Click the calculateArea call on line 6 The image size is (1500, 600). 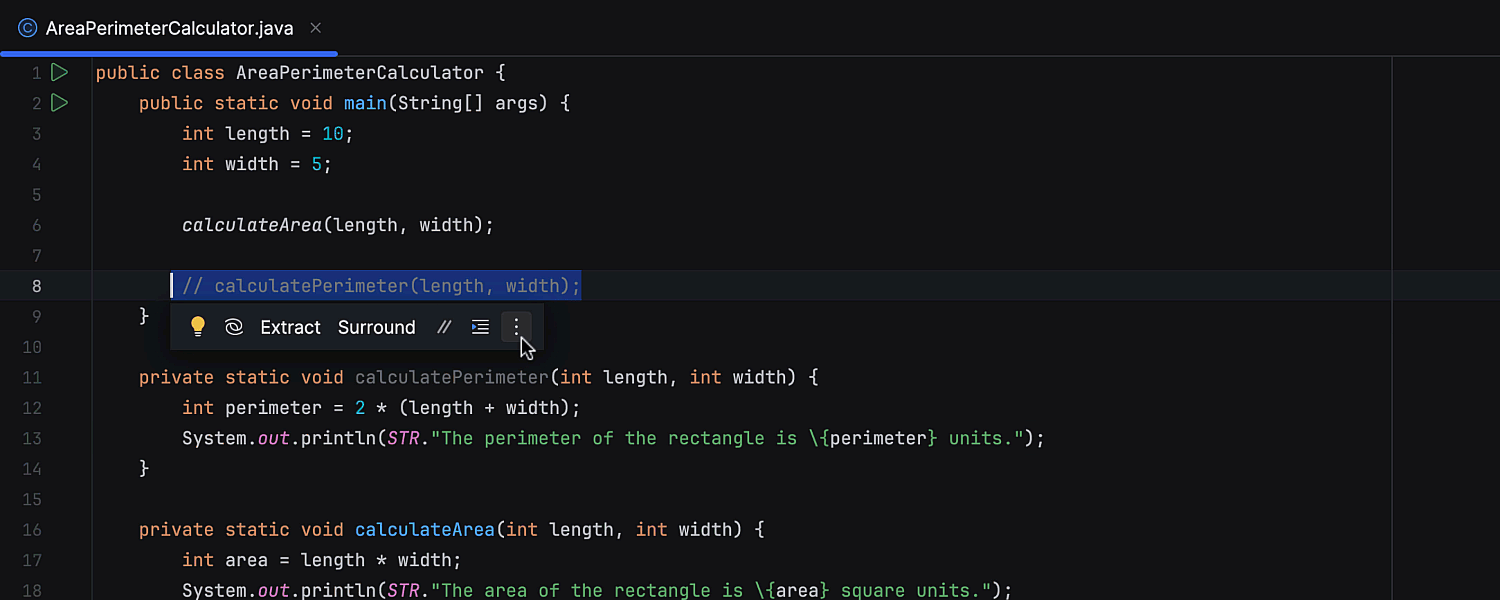click(x=252, y=225)
